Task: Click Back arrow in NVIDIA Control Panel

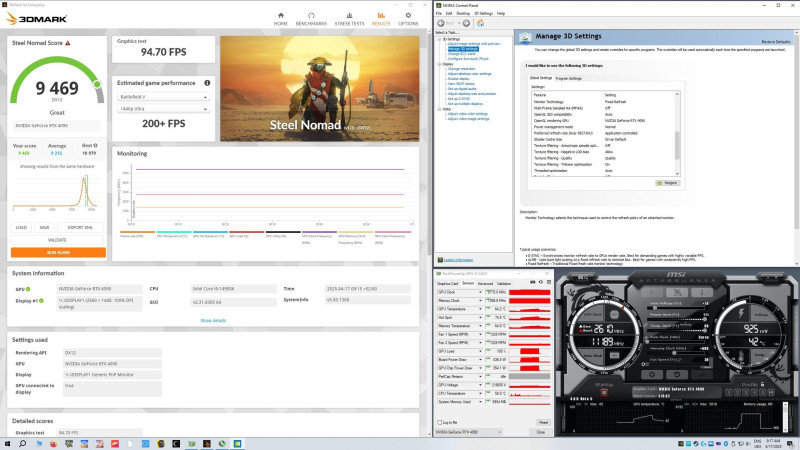Action: click(x=441, y=23)
